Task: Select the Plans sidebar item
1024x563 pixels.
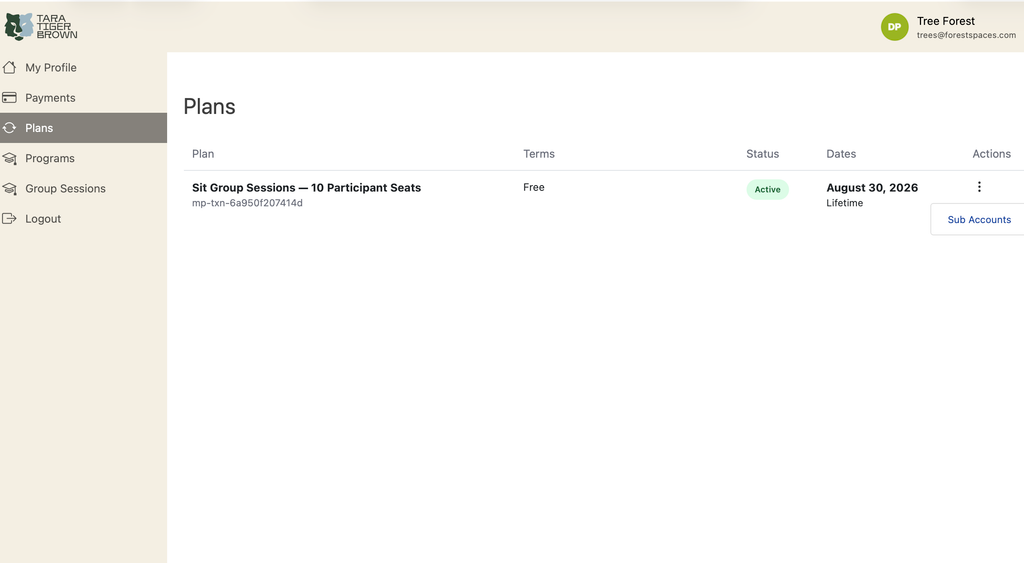Action: coord(84,128)
